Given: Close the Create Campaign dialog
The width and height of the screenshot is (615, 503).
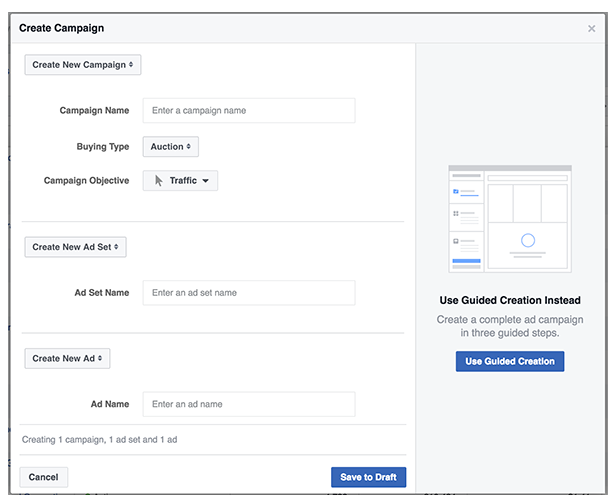Looking at the screenshot, I should coord(591,29).
